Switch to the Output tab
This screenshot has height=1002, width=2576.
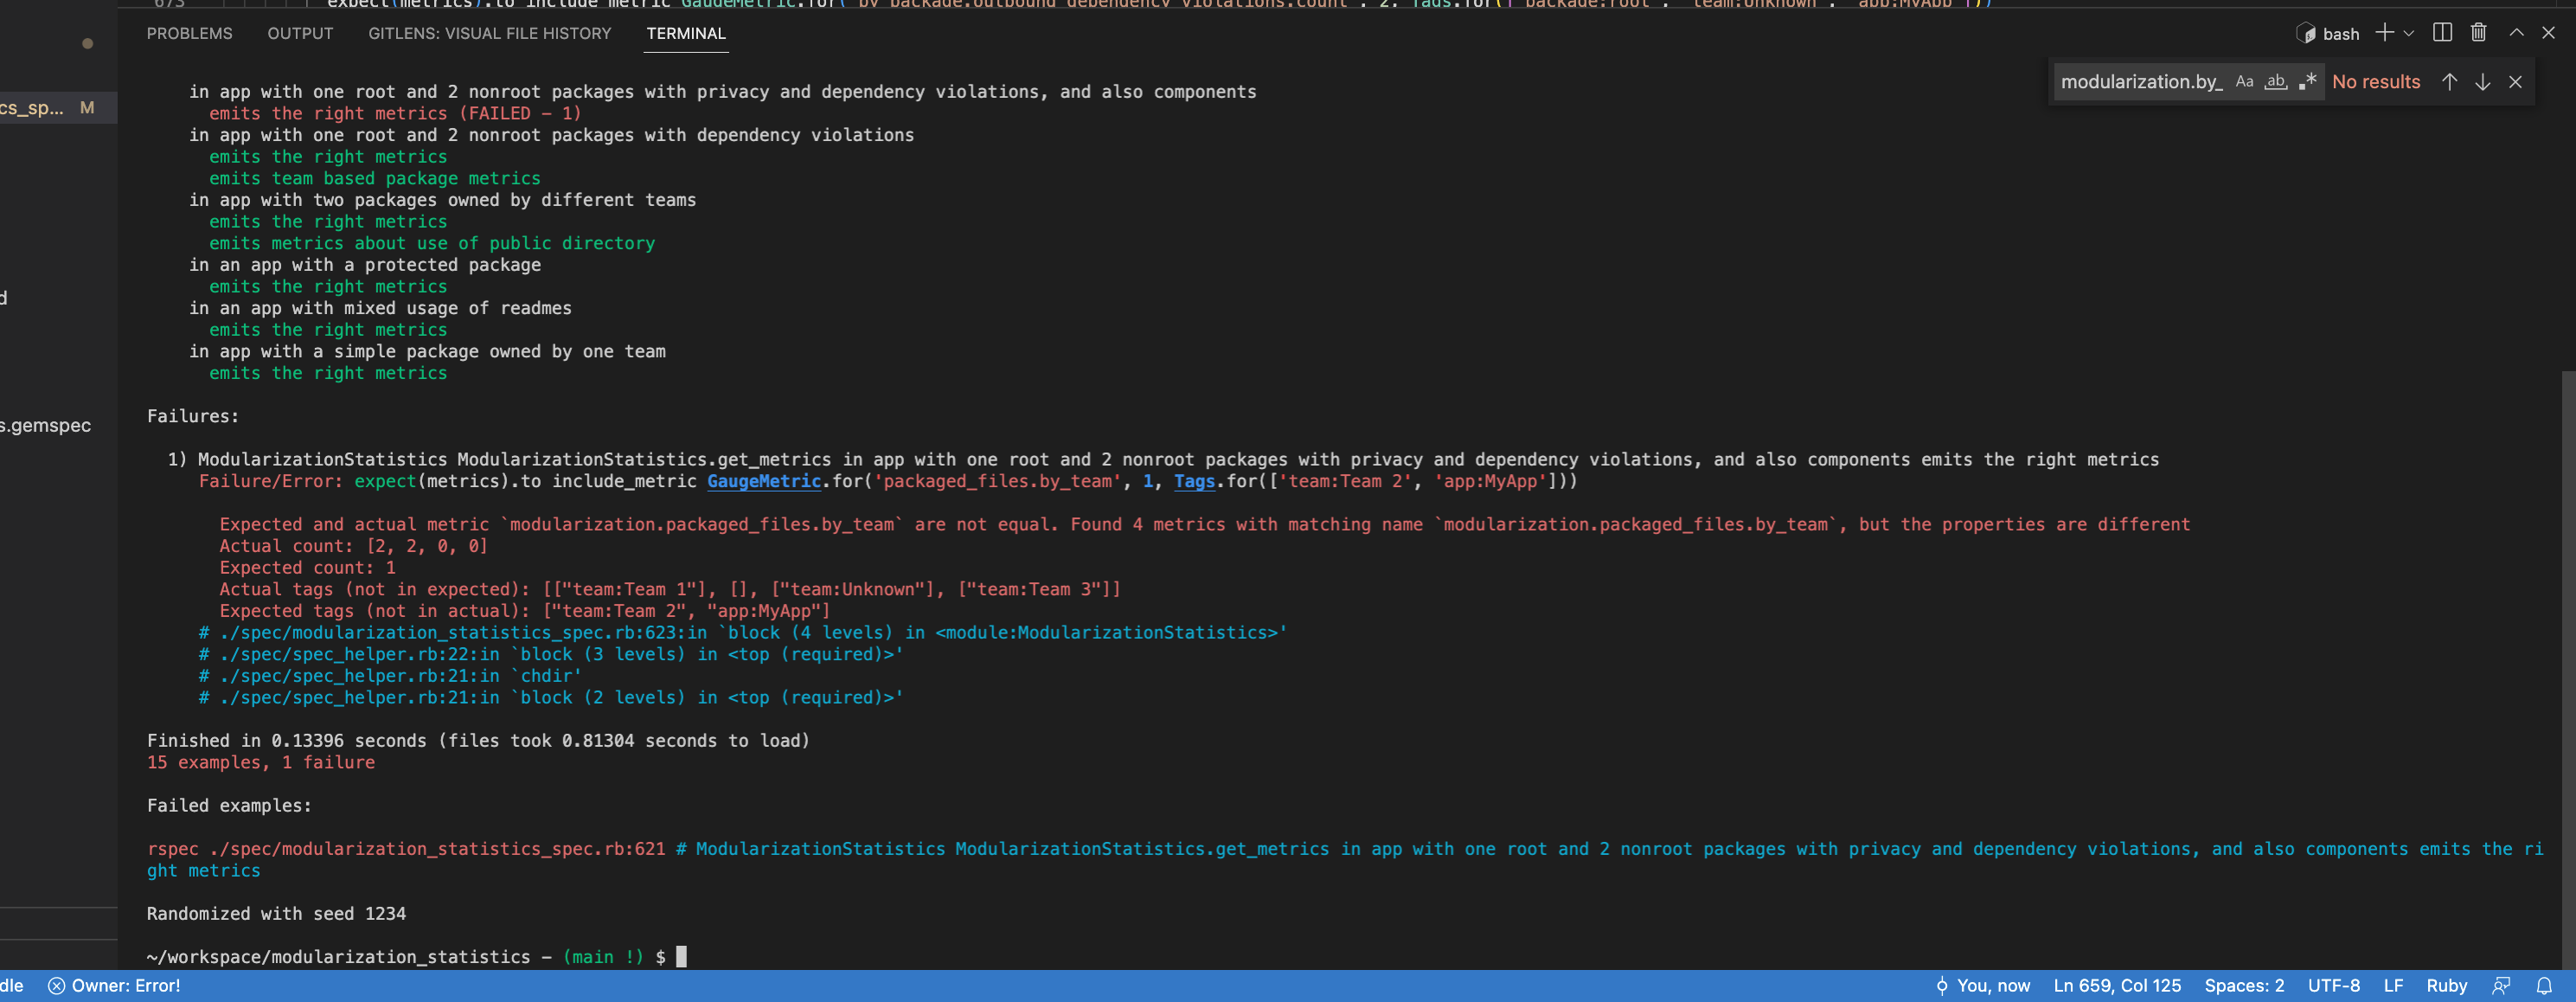(300, 33)
